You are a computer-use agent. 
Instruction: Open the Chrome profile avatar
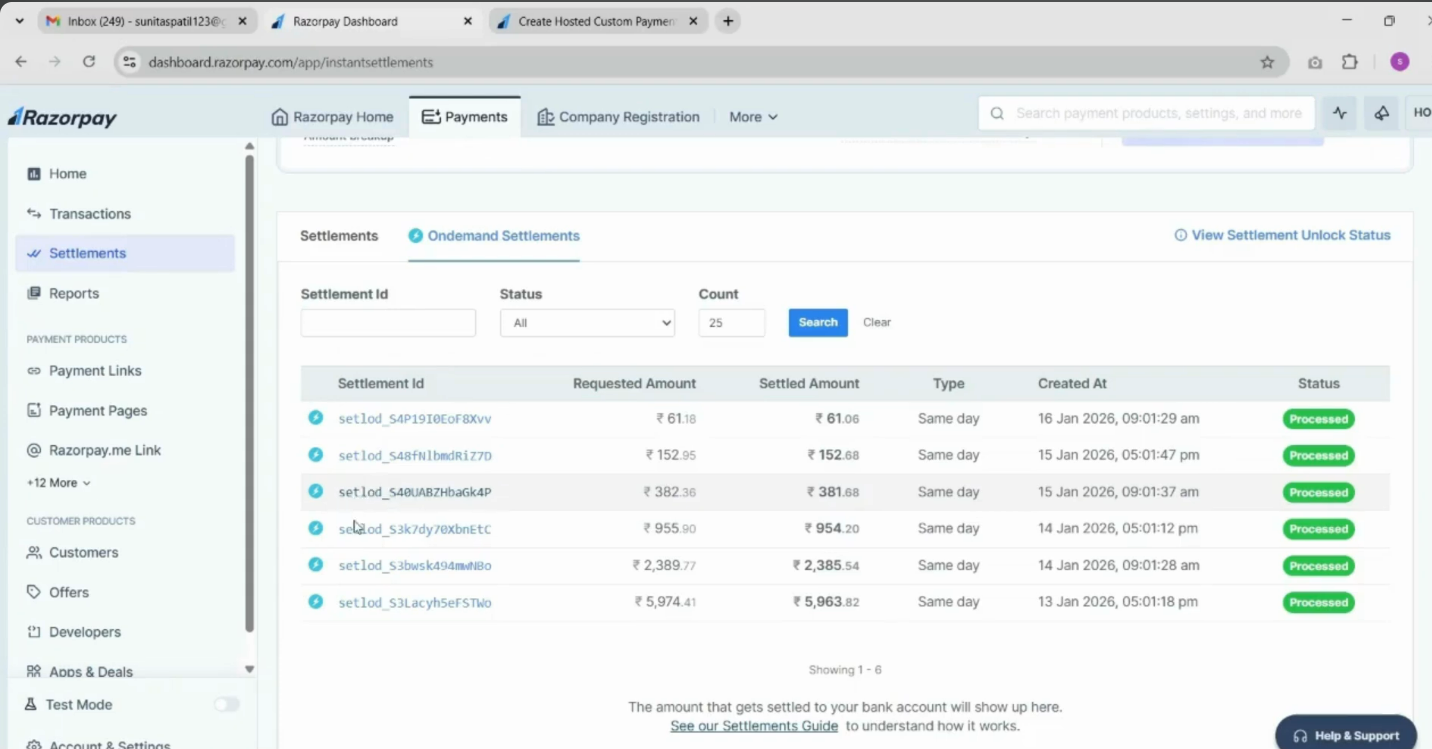(1399, 62)
